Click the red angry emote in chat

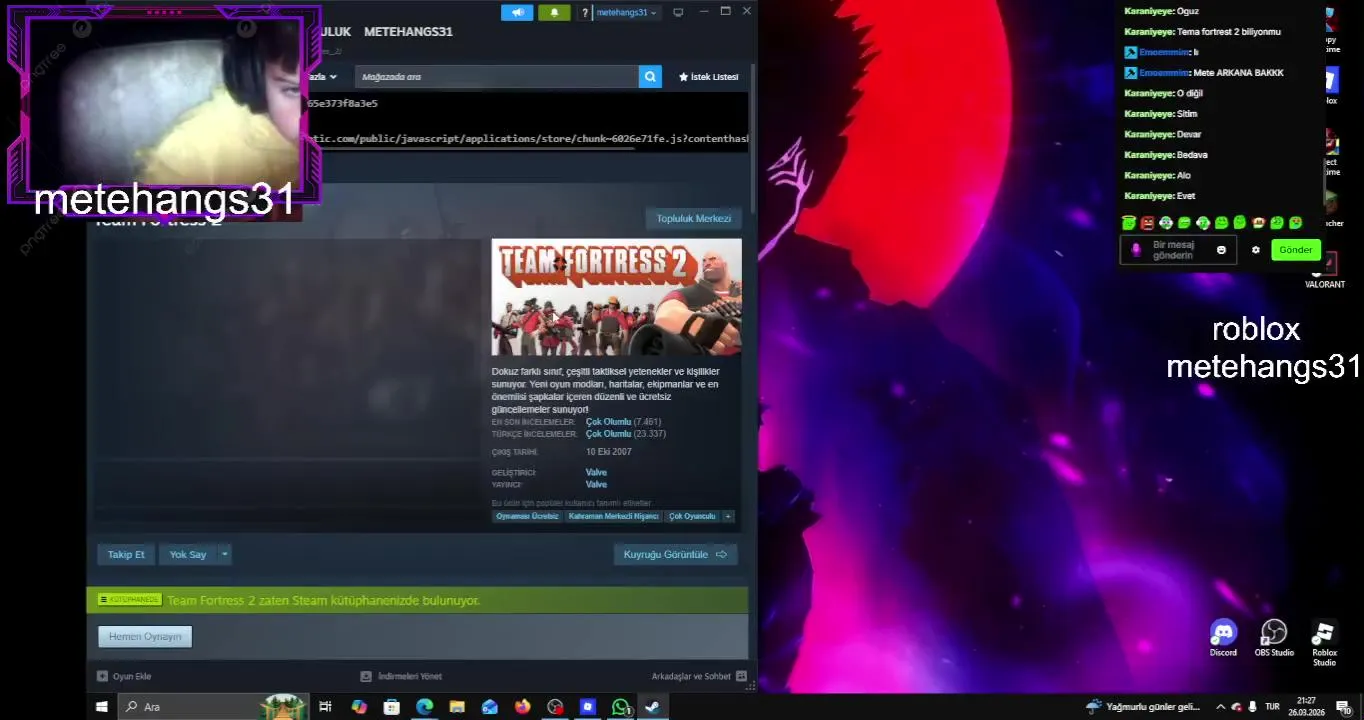[1147, 222]
